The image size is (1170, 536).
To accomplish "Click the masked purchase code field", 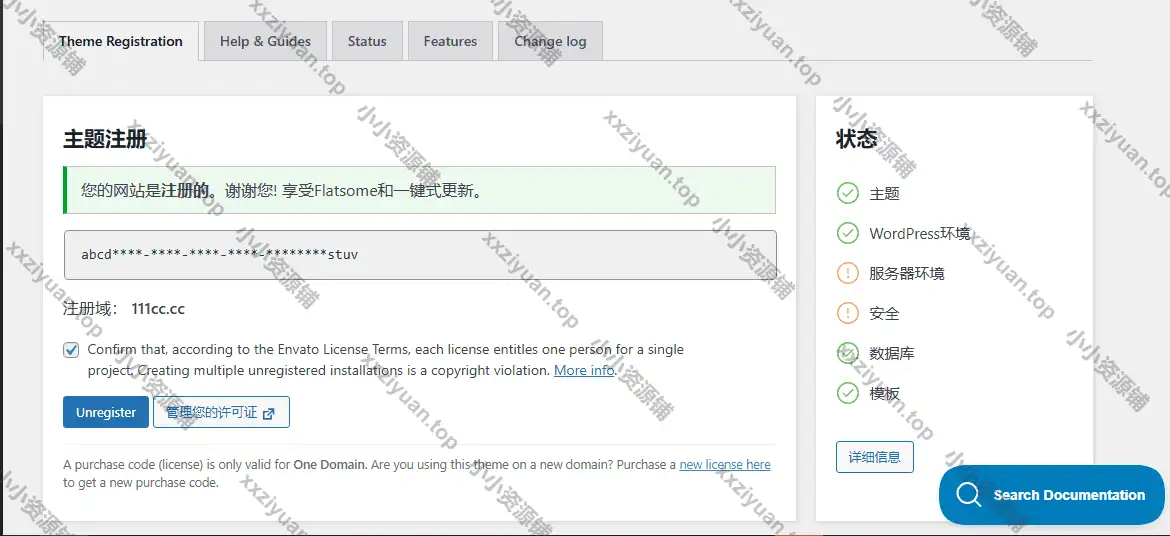I will point(420,255).
